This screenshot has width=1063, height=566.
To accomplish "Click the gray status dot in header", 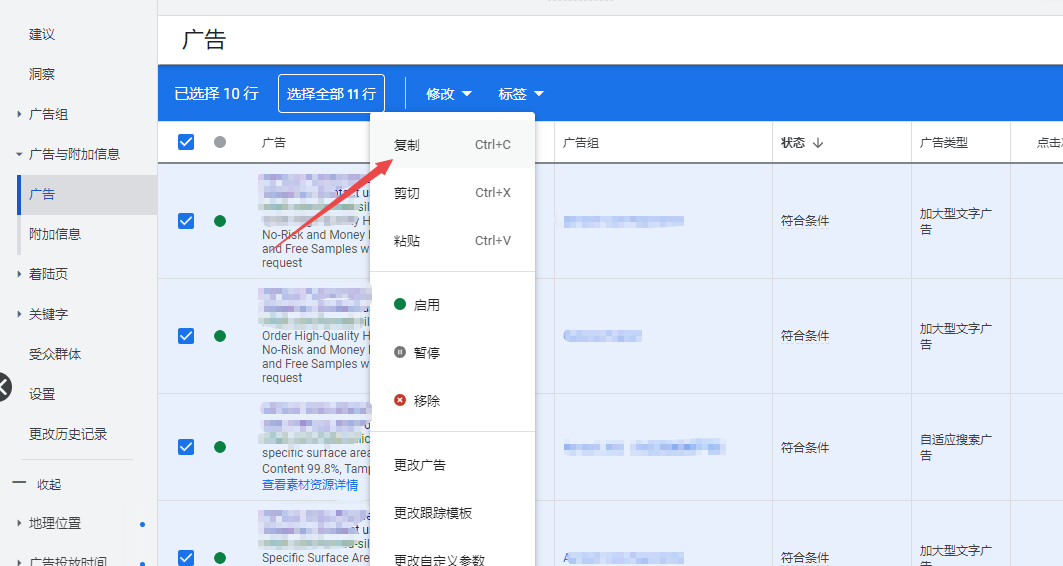I will click(x=220, y=142).
